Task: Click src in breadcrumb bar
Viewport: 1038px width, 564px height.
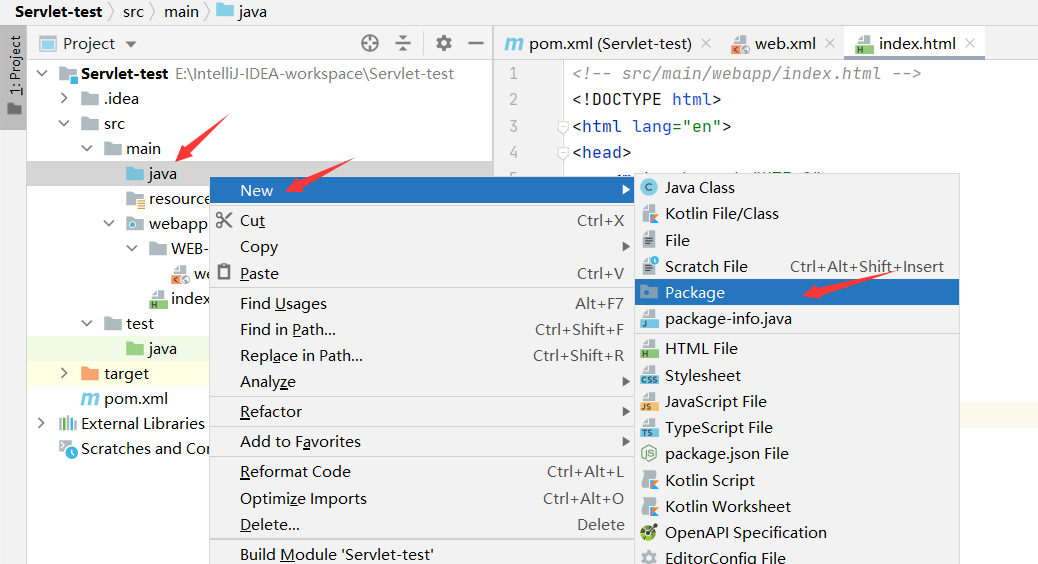Action: (x=133, y=11)
